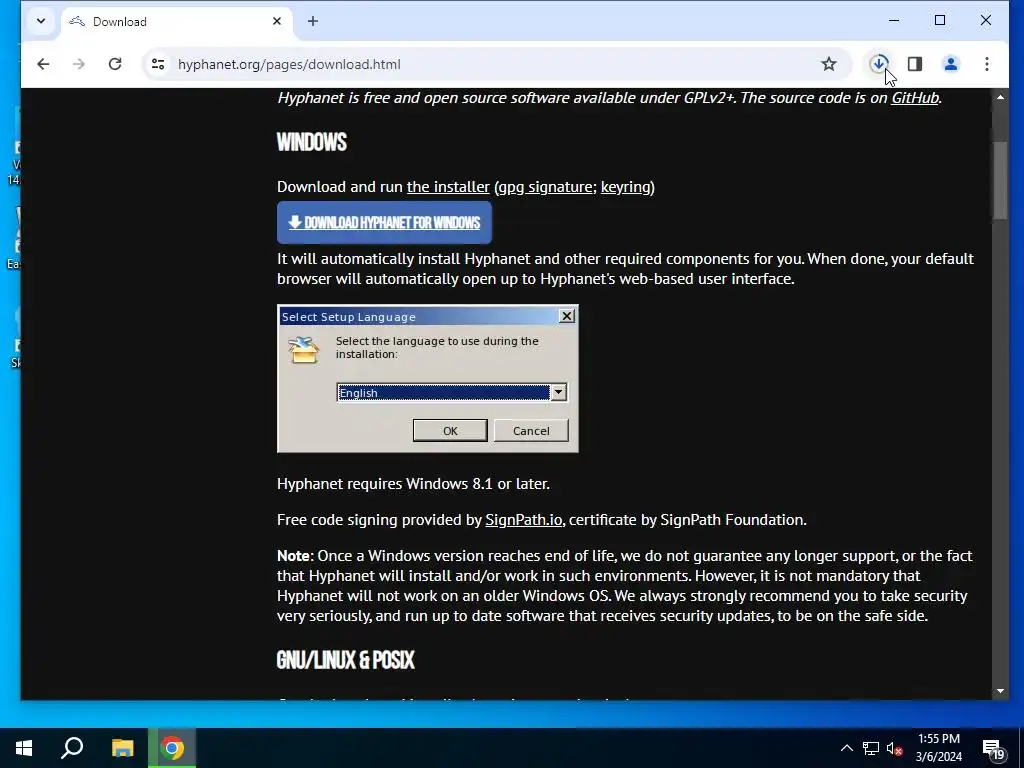View site information icon in address bar
The height and width of the screenshot is (768, 1024).
pos(158,64)
